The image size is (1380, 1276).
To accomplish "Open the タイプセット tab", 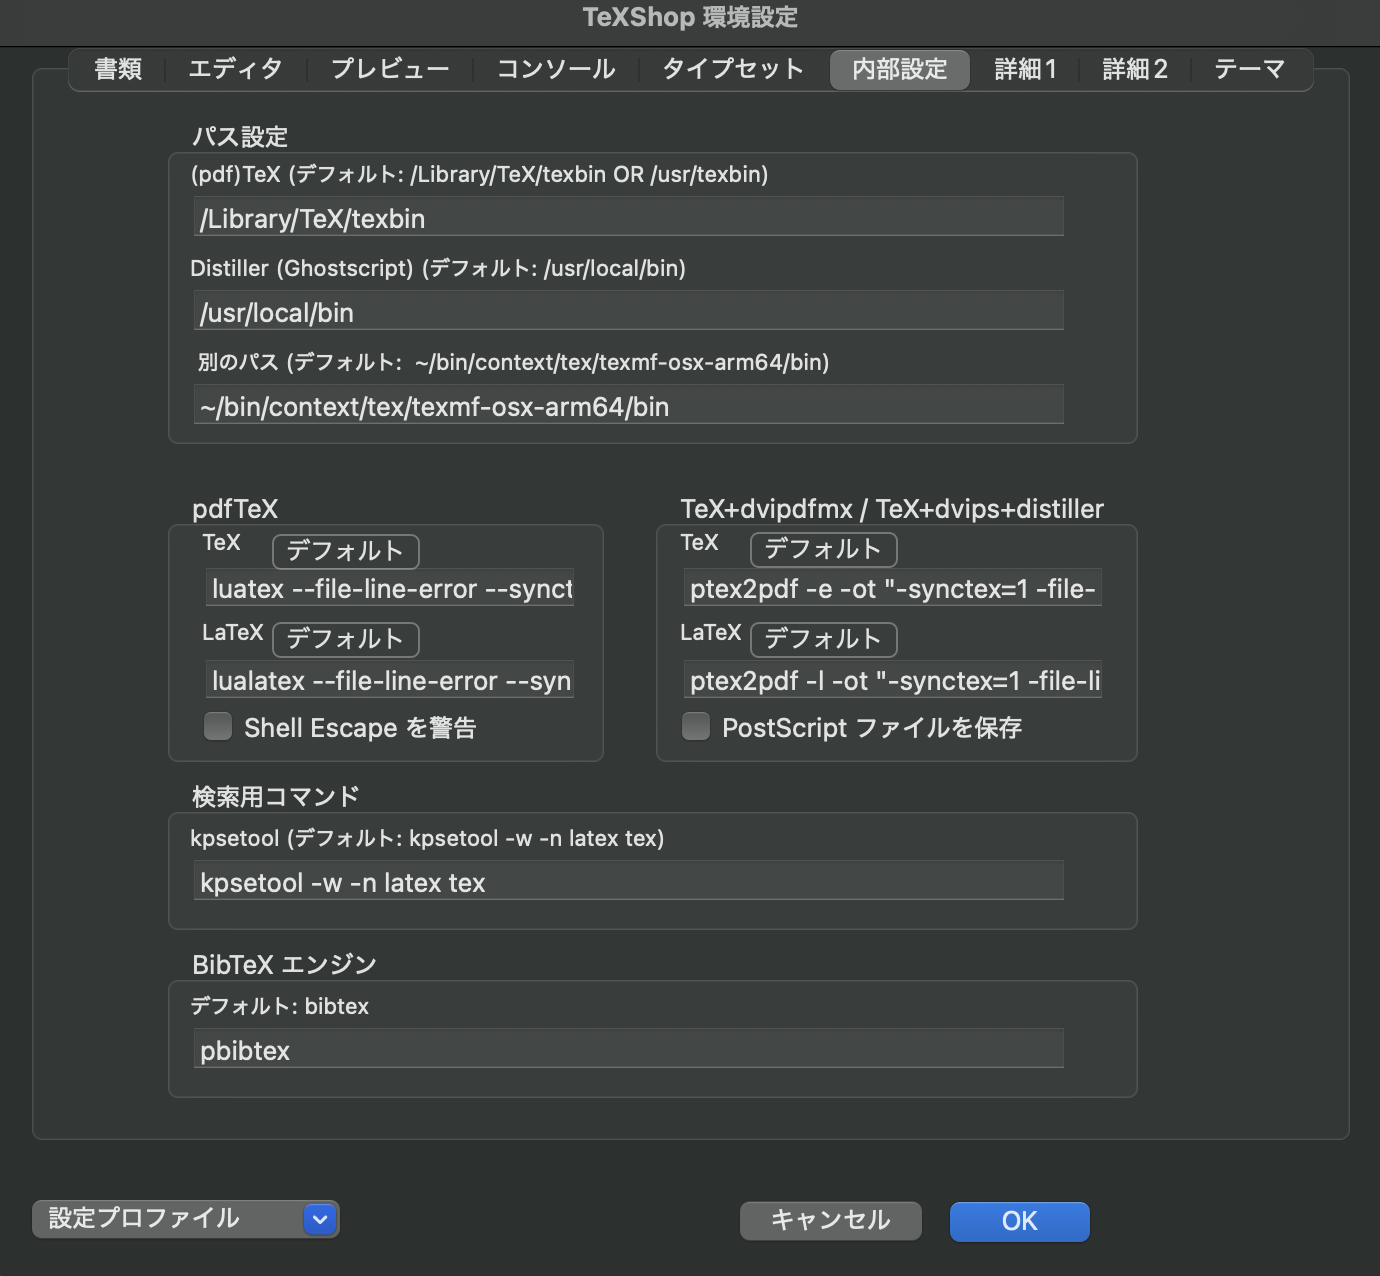I will click(x=733, y=69).
